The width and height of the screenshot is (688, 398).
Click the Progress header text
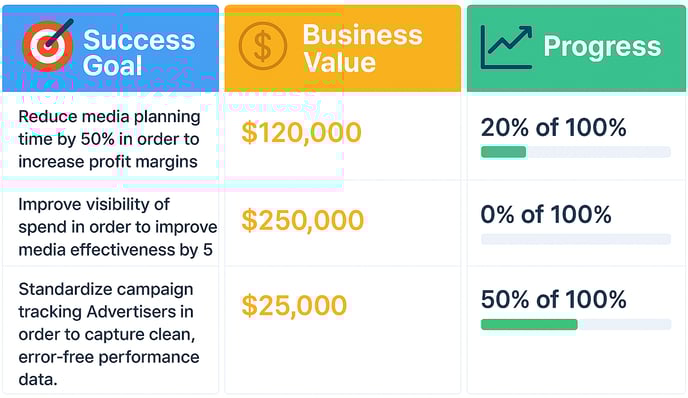click(x=602, y=47)
